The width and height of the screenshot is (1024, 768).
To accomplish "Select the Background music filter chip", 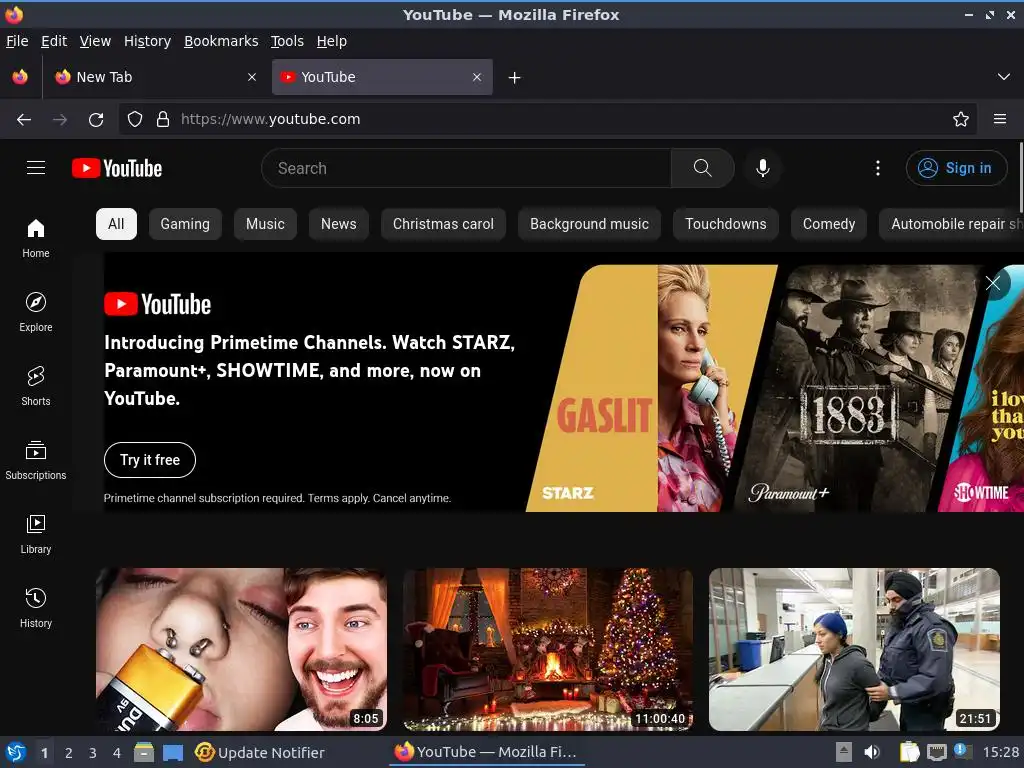I will pyautogui.click(x=590, y=224).
